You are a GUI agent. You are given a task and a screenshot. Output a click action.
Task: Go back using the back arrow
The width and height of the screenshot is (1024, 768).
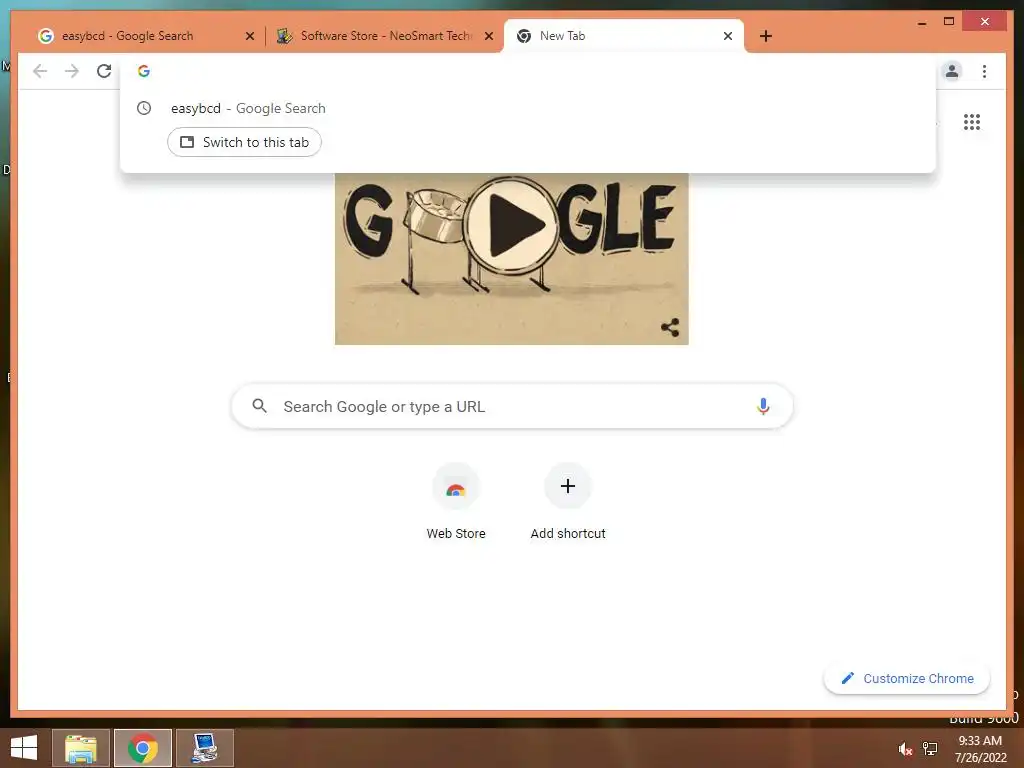click(40, 71)
